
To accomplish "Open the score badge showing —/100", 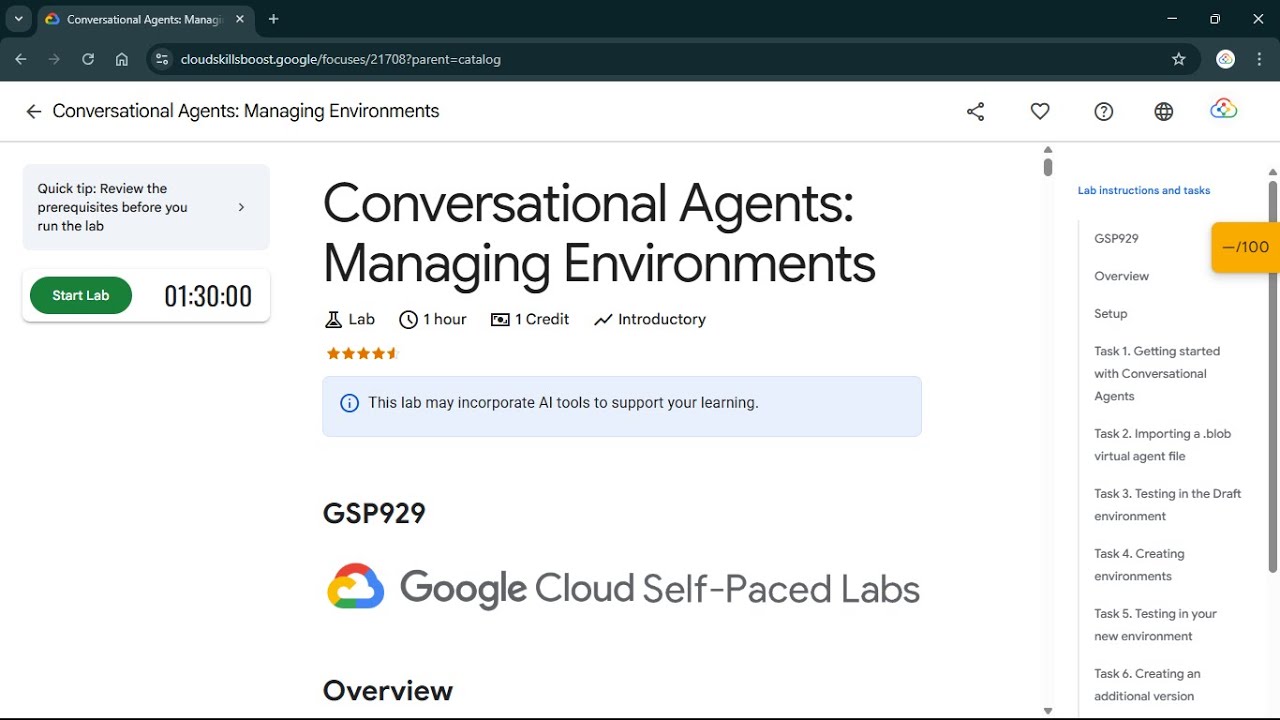I will 1245,247.
